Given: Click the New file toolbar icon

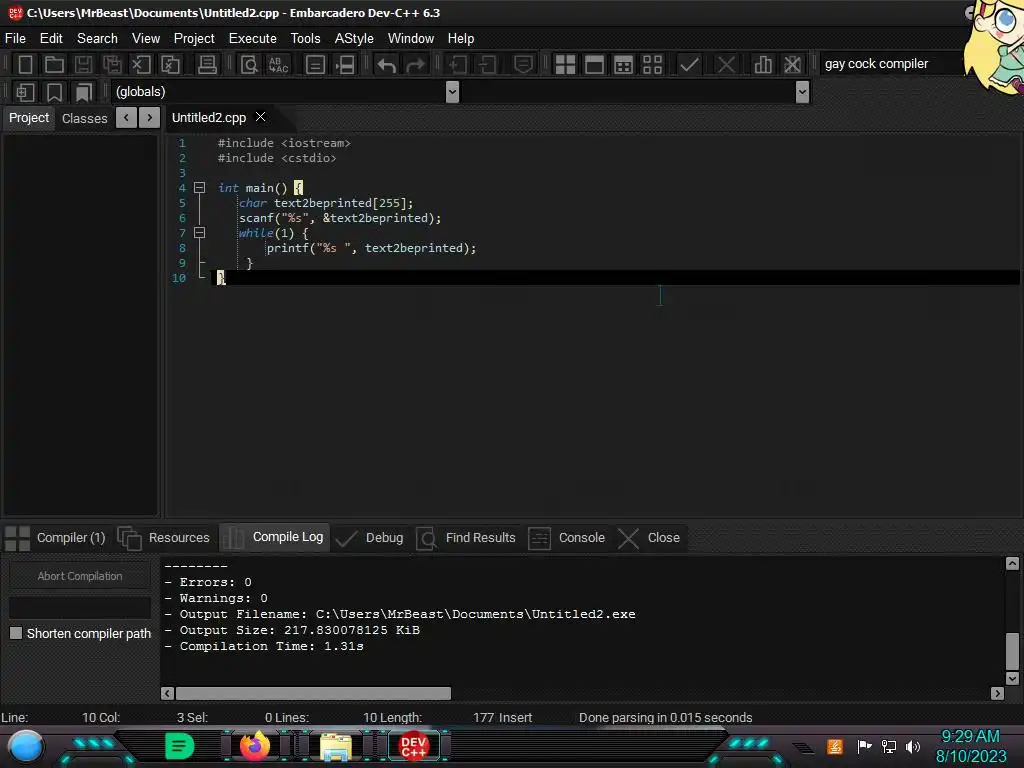Looking at the screenshot, I should [25, 64].
